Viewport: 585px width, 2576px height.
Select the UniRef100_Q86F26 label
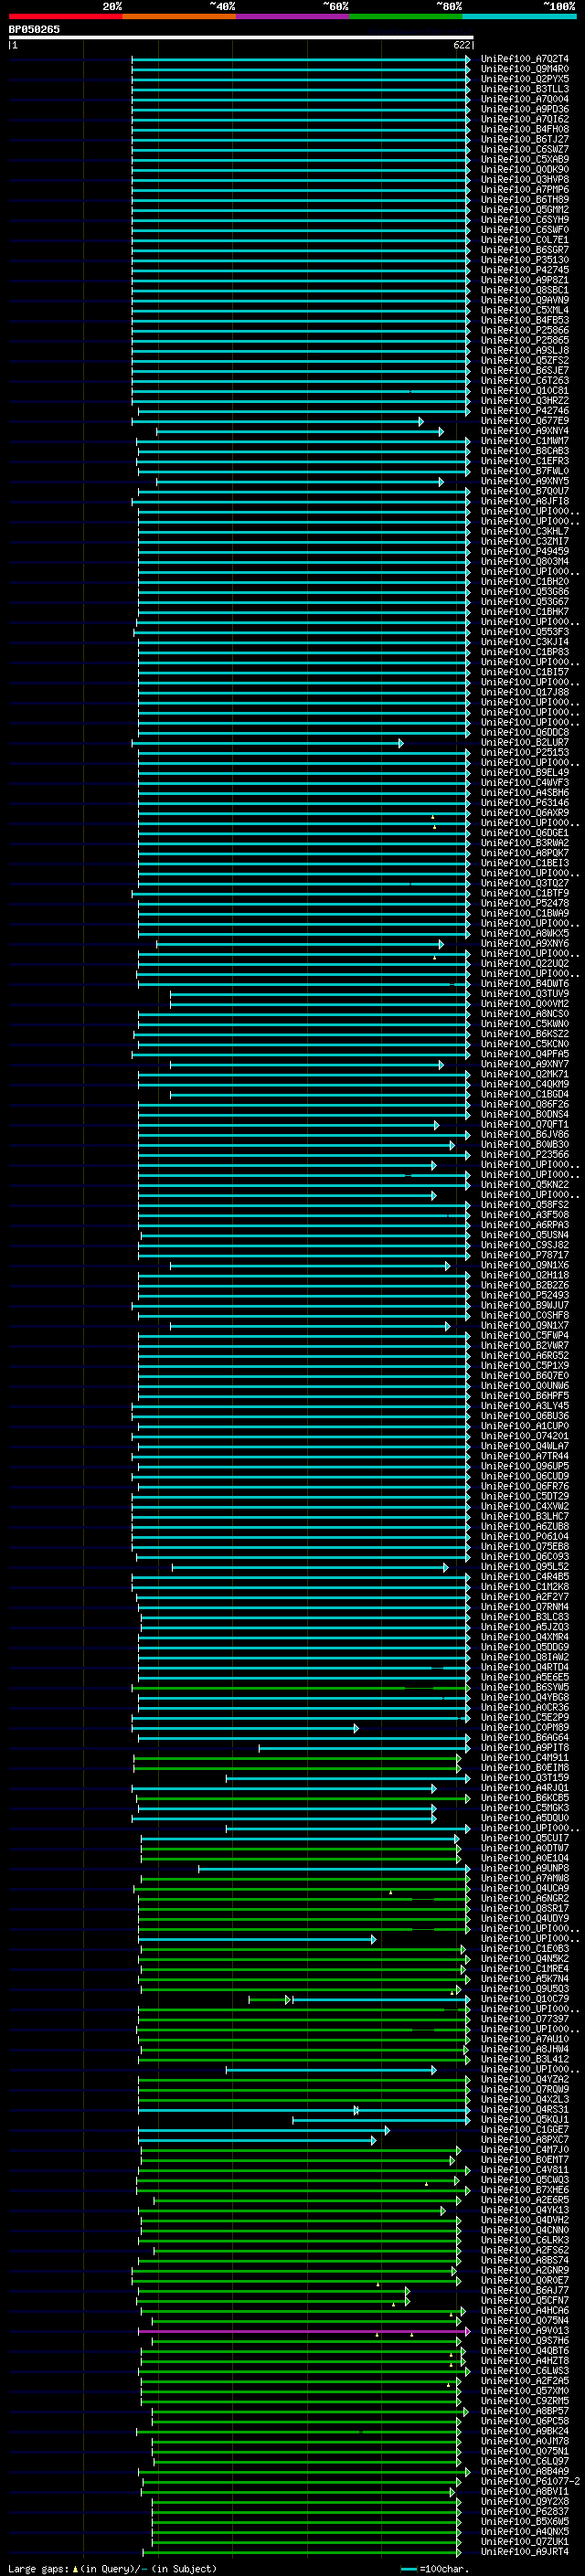click(x=525, y=1104)
